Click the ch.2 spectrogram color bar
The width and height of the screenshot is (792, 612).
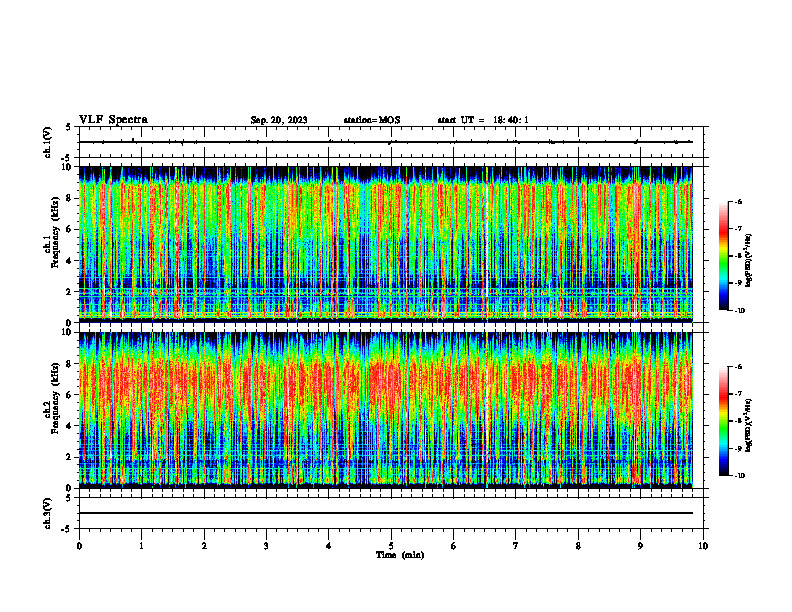click(723, 421)
